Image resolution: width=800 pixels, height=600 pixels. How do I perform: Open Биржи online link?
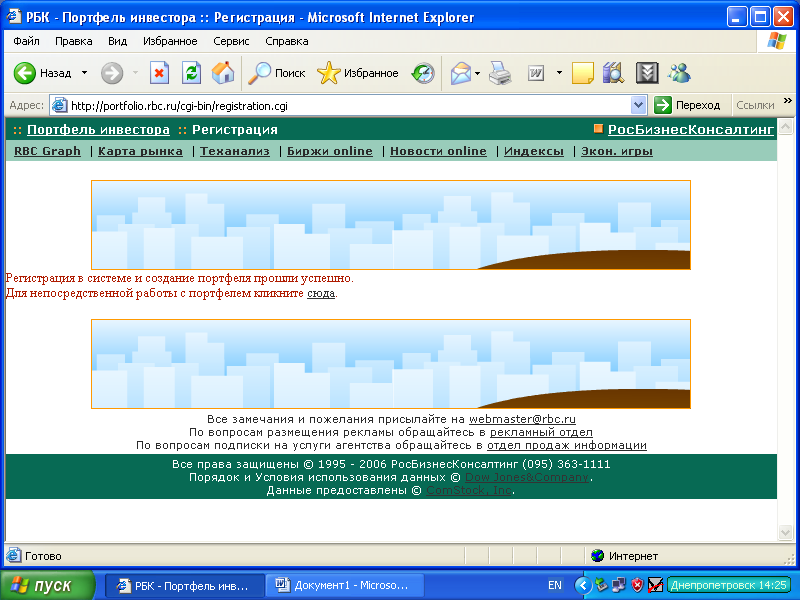[330, 151]
